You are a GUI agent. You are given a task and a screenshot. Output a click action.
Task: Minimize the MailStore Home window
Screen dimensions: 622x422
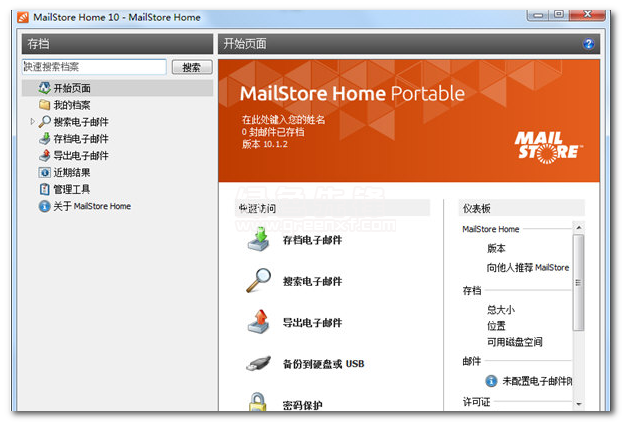point(538,15)
